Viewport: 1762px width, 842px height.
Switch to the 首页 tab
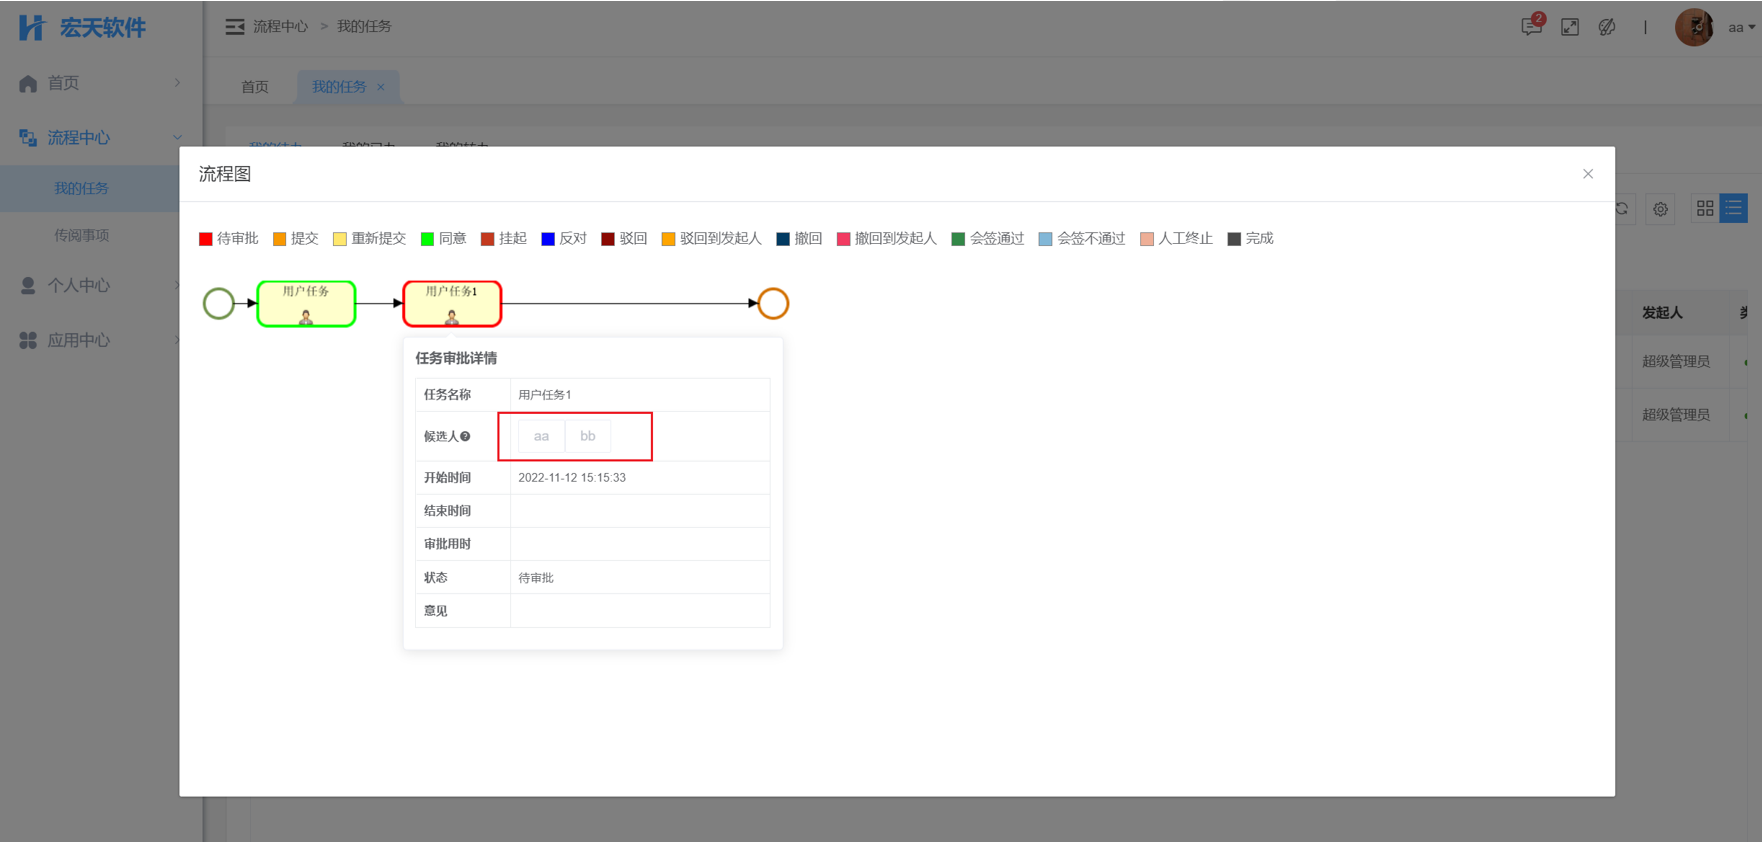point(255,87)
